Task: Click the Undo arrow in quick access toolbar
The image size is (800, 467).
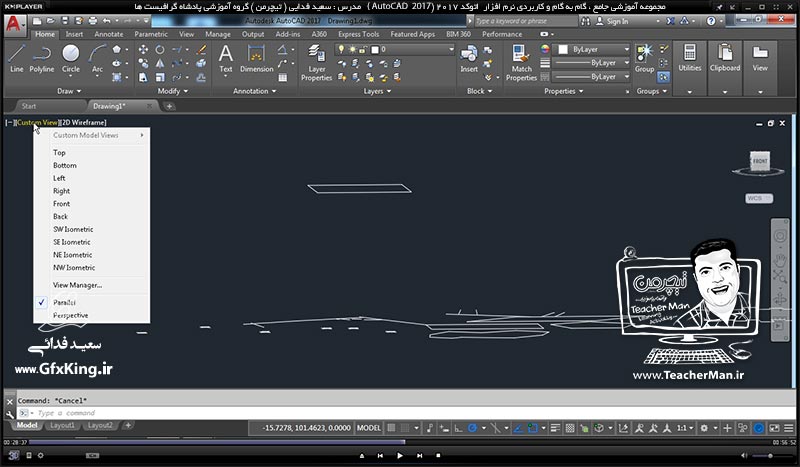Action: coord(106,21)
